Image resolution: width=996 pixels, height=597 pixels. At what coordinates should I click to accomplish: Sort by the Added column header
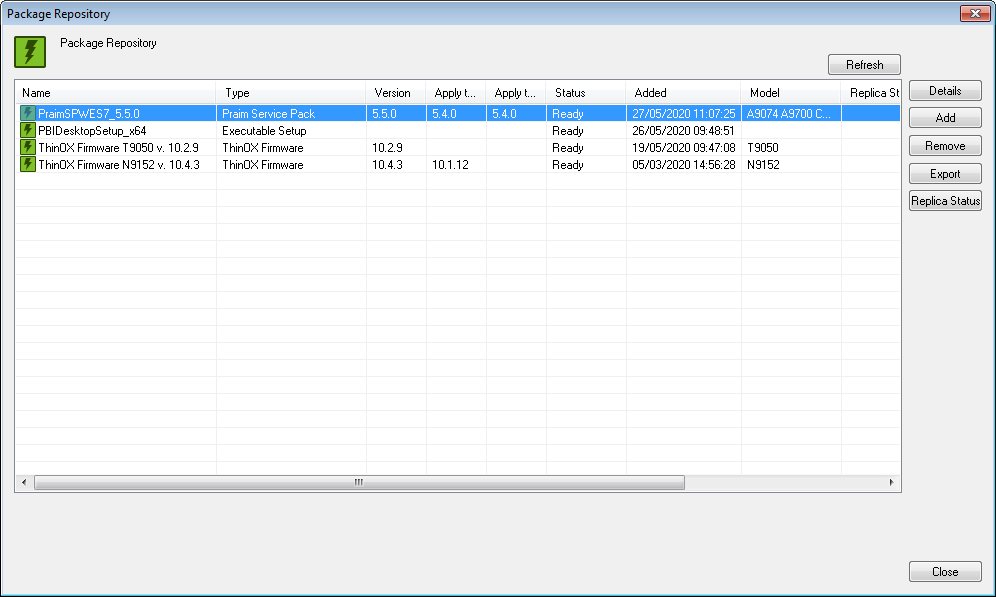point(683,93)
